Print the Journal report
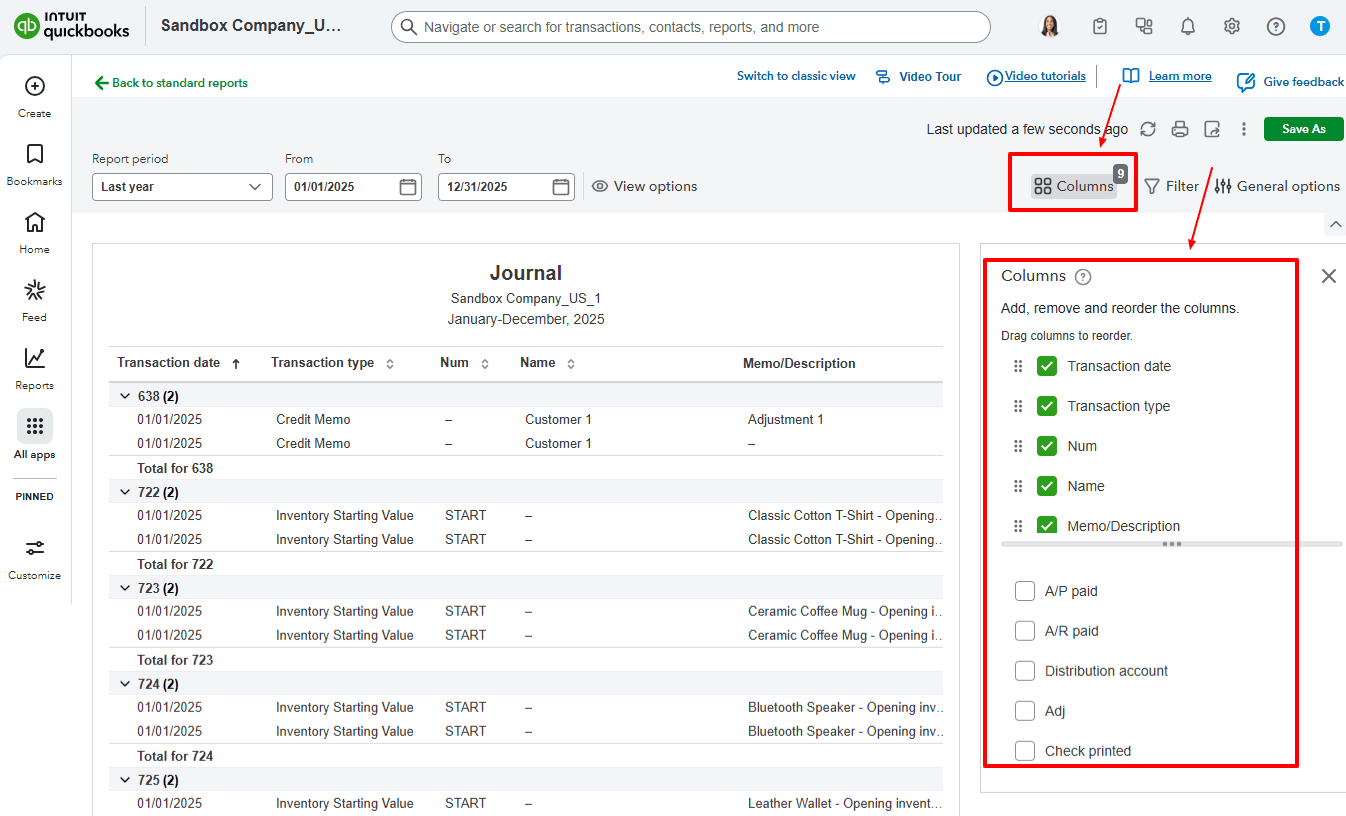This screenshot has width=1346, height=816. click(x=1180, y=129)
